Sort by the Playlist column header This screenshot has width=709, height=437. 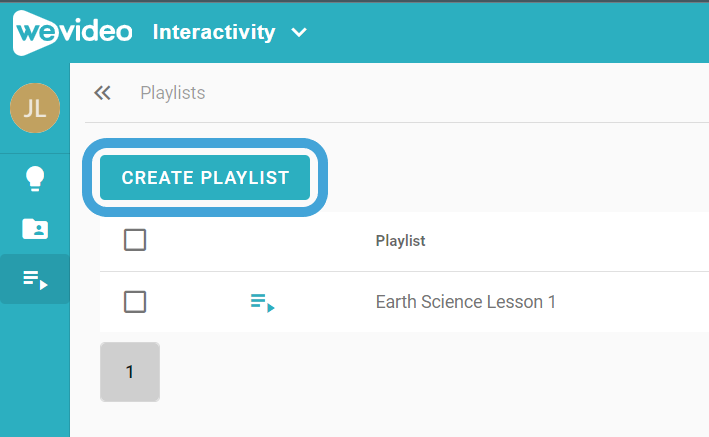[400, 241]
